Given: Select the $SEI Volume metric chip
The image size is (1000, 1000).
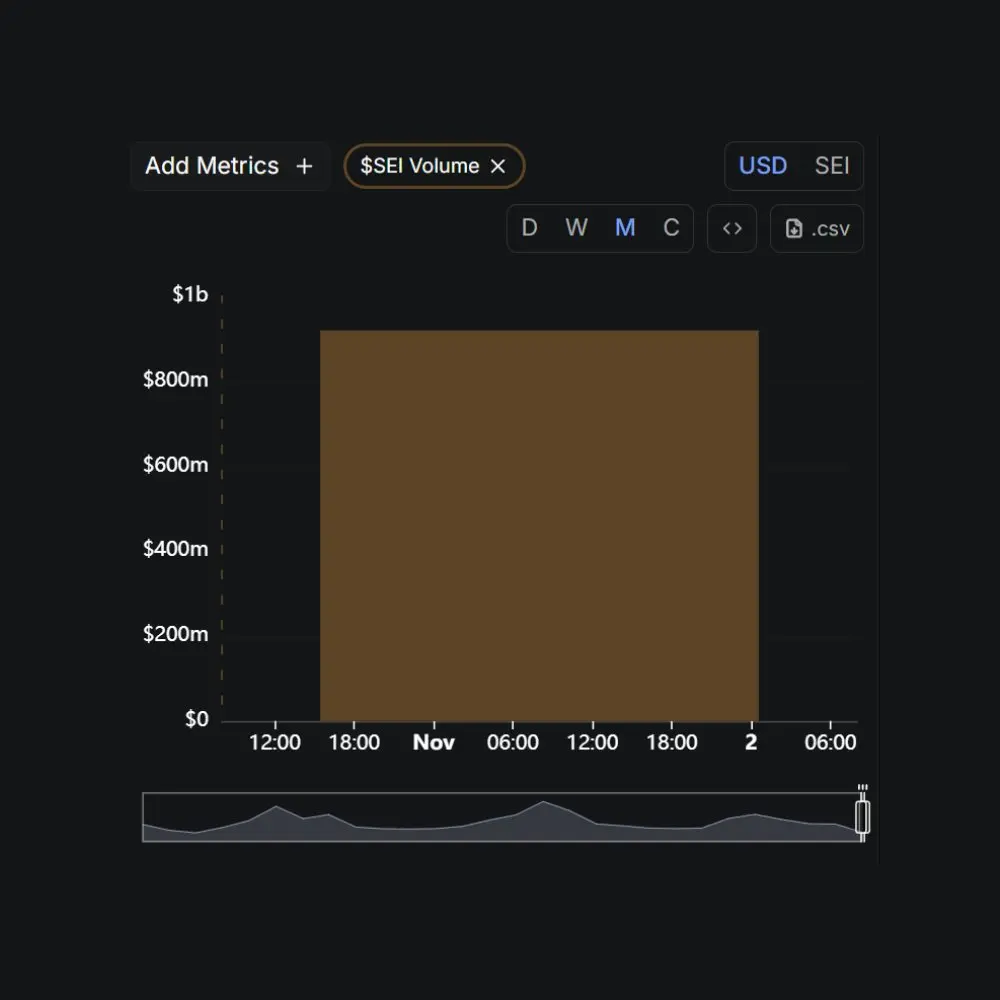Looking at the screenshot, I should 434,166.
